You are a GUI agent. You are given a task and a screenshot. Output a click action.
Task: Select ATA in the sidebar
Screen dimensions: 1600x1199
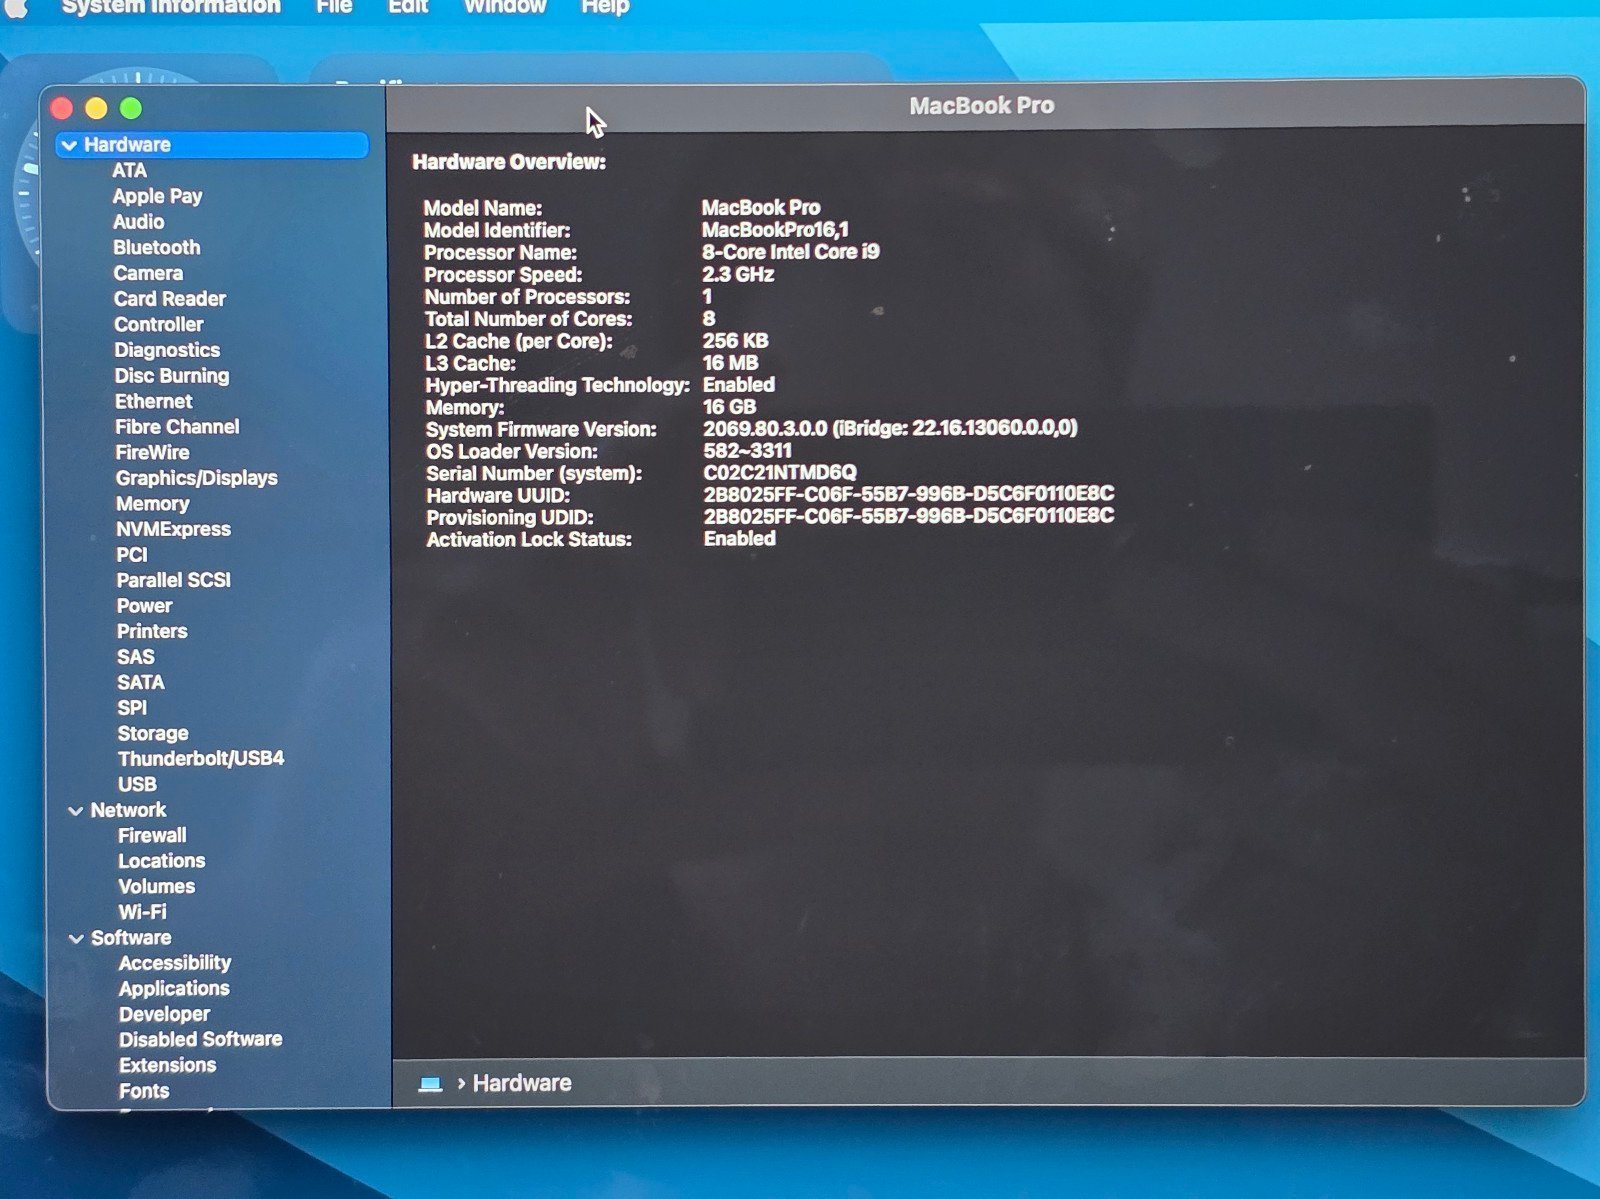pos(129,171)
